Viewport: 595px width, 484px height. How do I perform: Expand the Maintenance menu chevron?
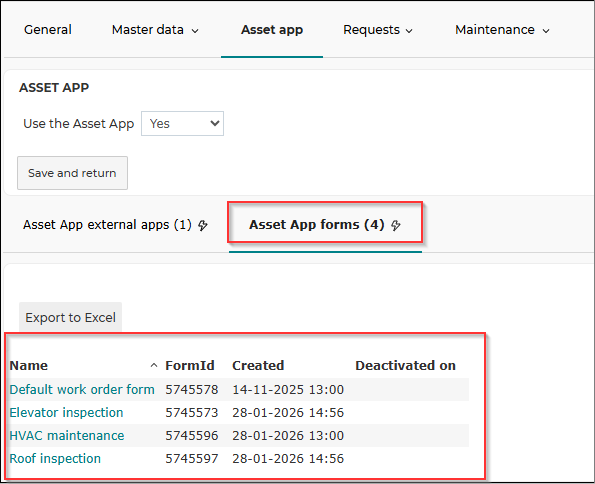pyautogui.click(x=546, y=31)
